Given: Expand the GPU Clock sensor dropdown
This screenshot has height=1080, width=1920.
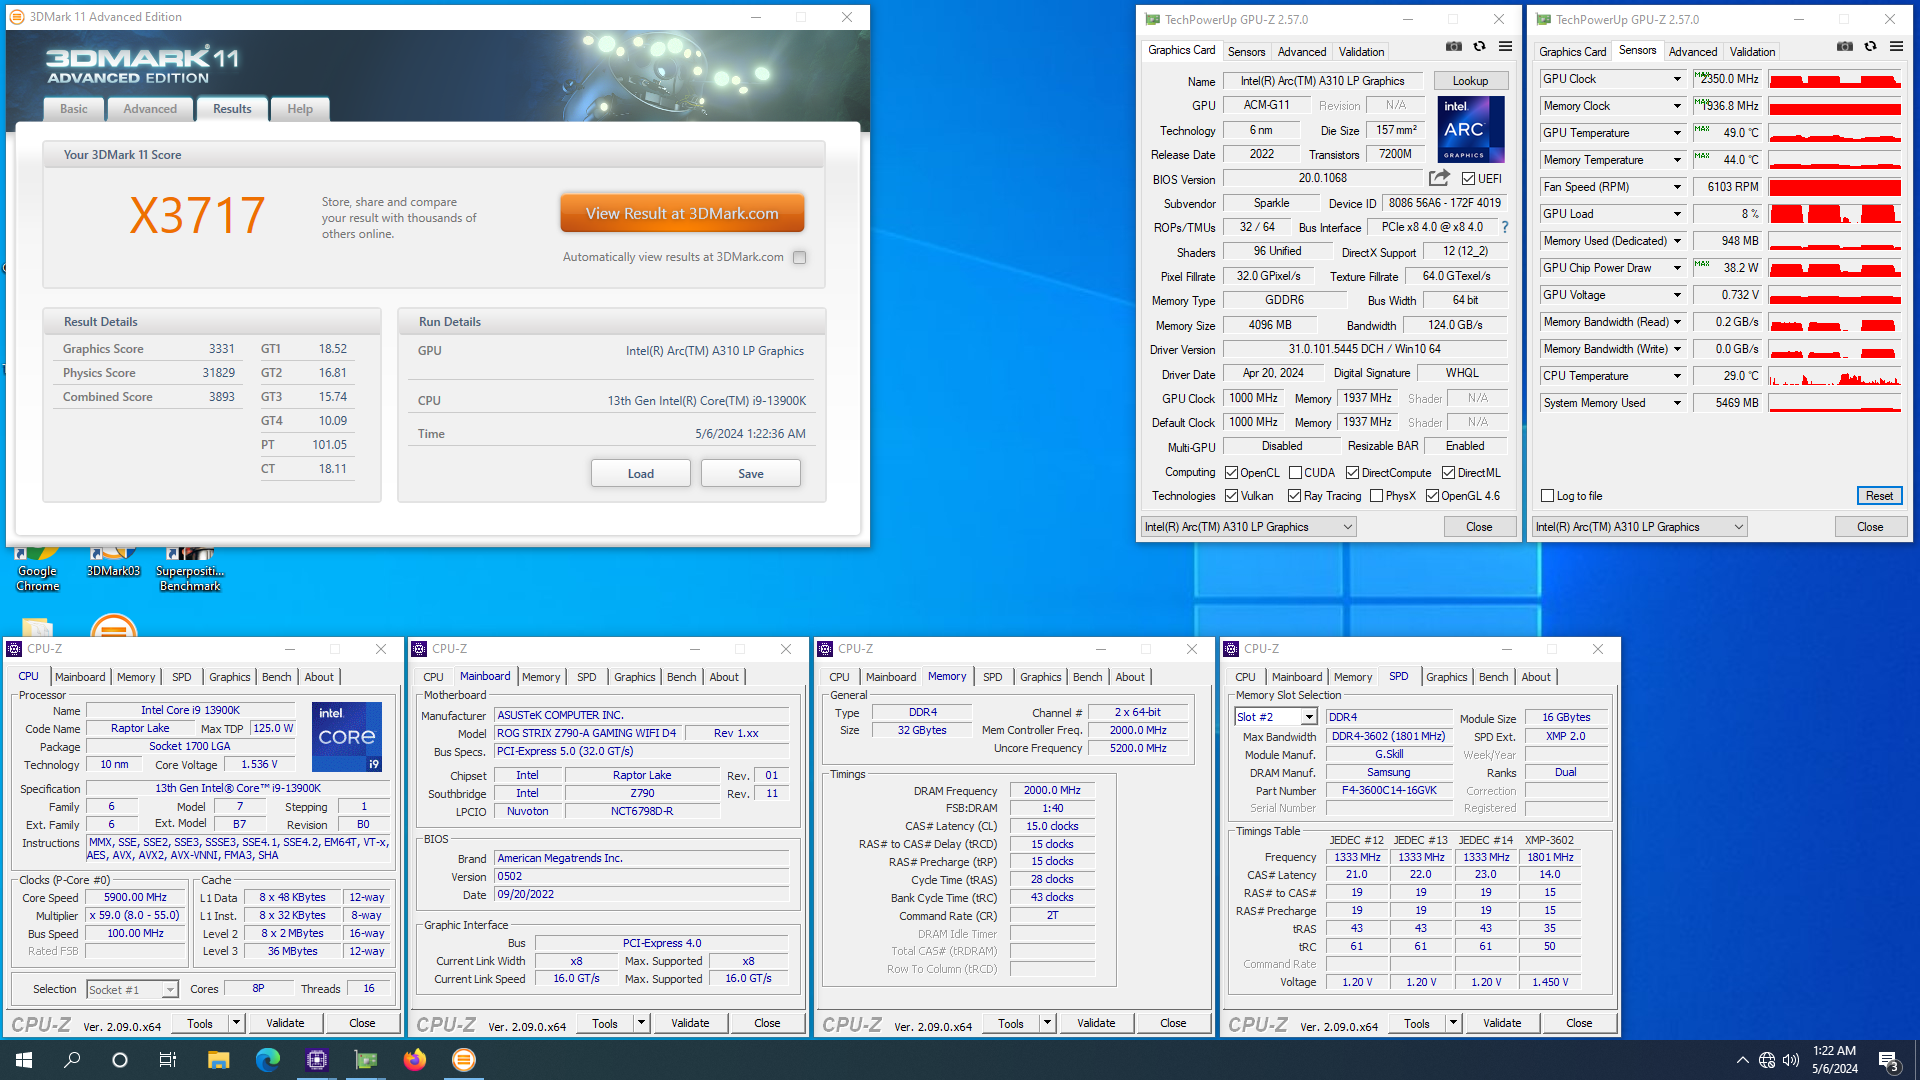Looking at the screenshot, I should [x=1677, y=79].
